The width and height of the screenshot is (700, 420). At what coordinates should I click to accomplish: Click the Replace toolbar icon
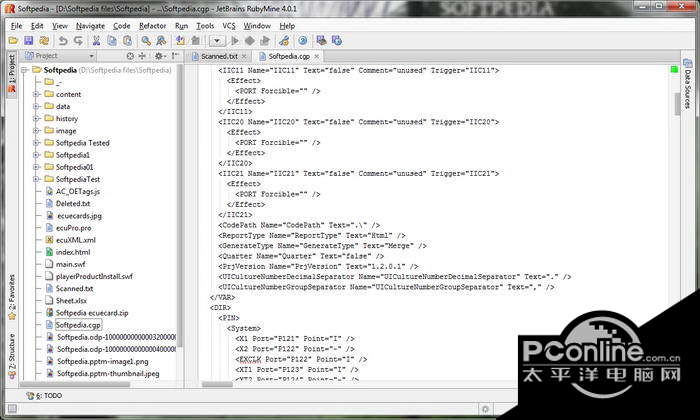coord(161,41)
